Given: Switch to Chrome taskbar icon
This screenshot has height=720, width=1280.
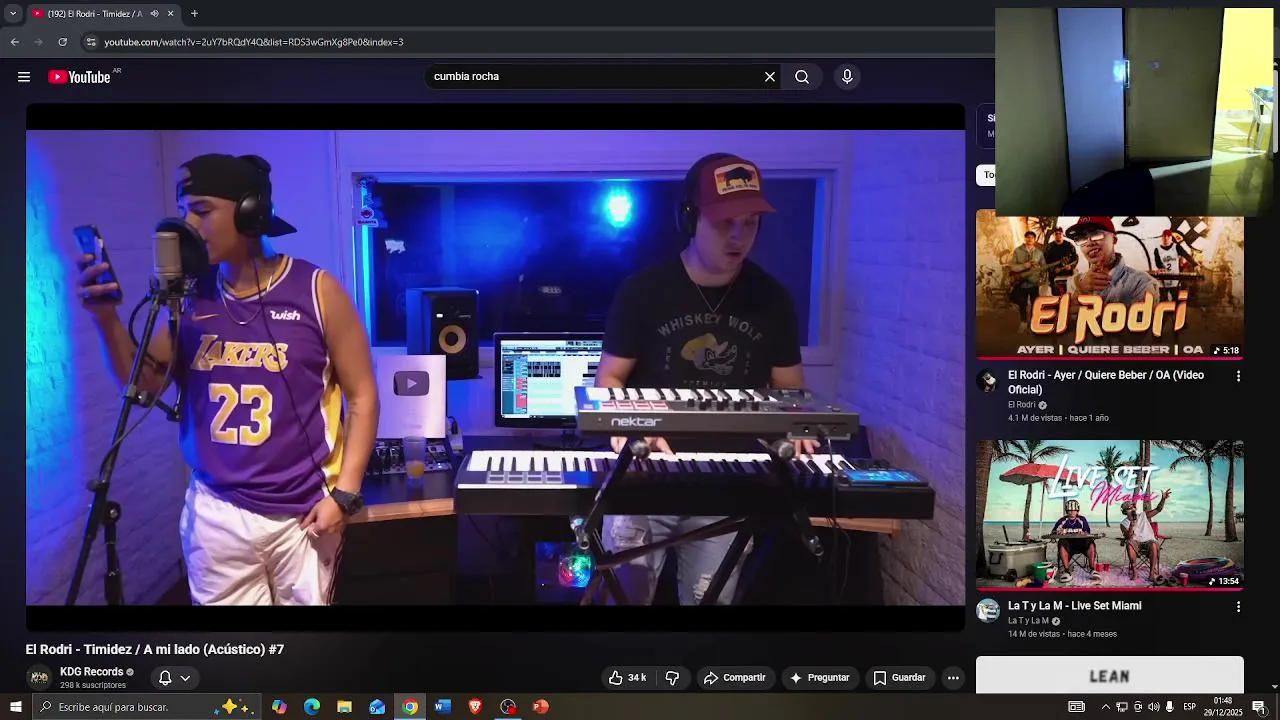Looking at the screenshot, I should 410,707.
